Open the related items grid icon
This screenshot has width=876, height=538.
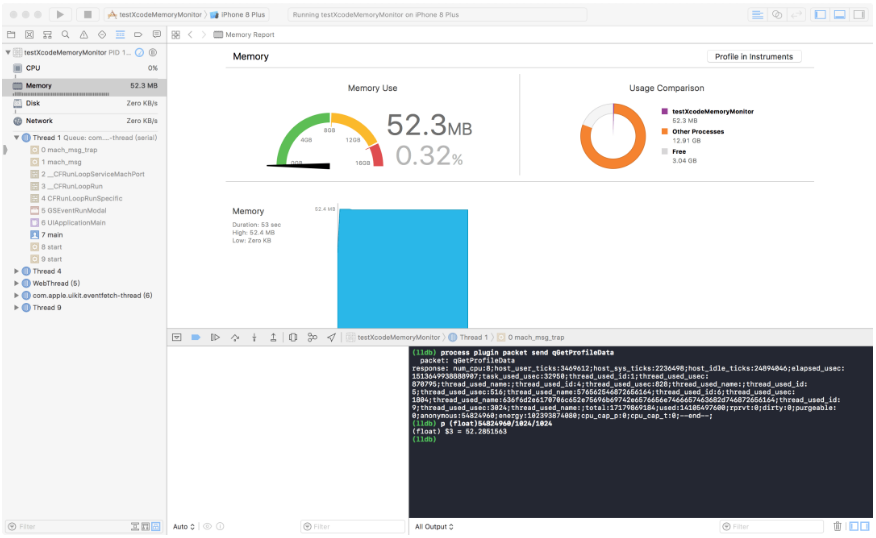[175, 35]
